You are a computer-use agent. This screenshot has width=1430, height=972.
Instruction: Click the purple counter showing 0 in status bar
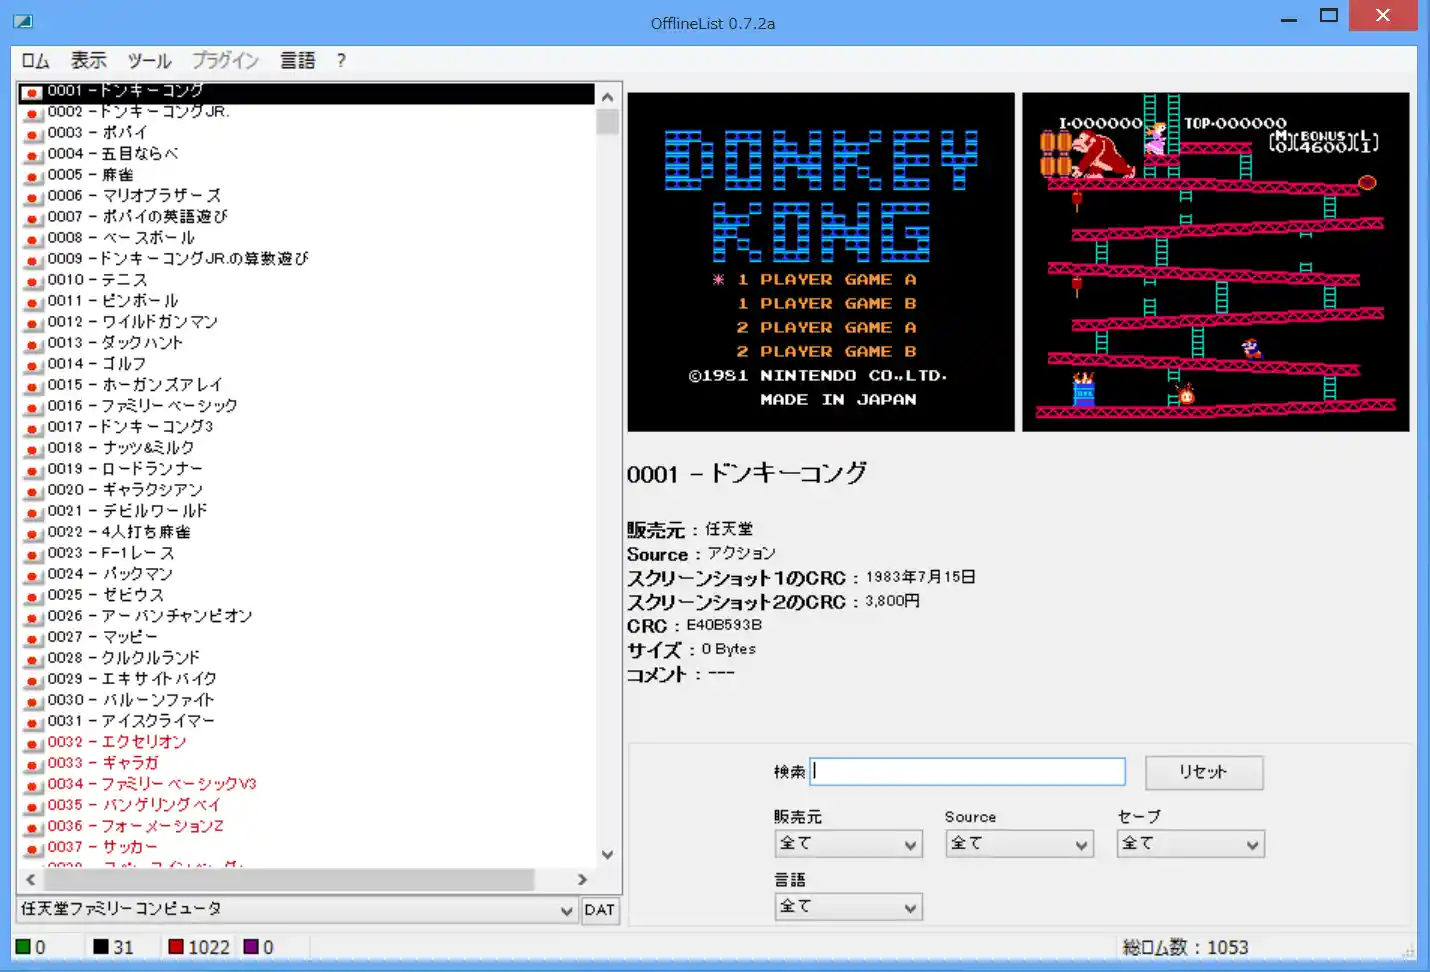pyautogui.click(x=261, y=946)
